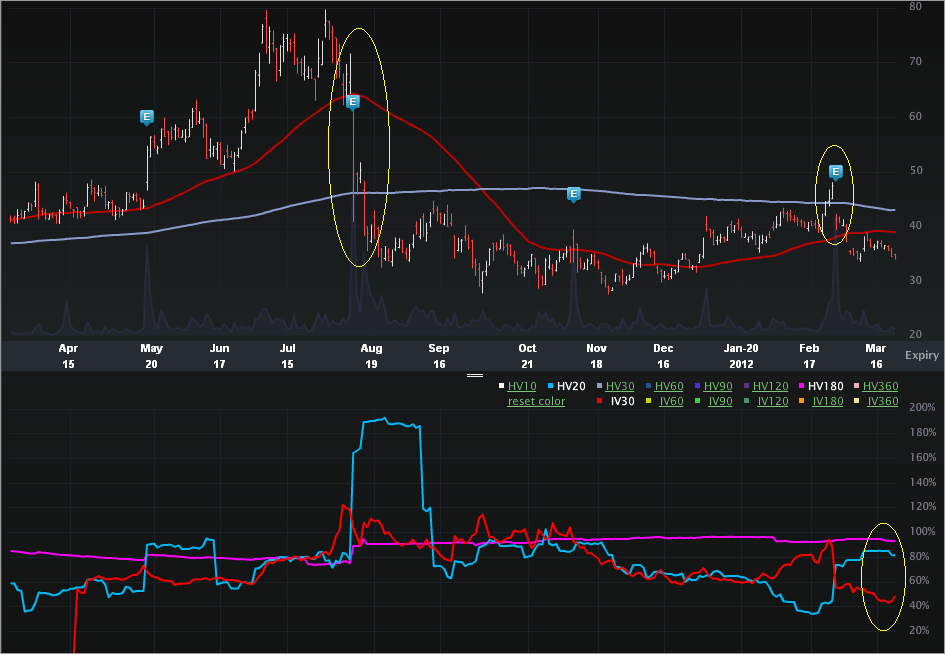Click the green IV90 color square icon

point(698,399)
